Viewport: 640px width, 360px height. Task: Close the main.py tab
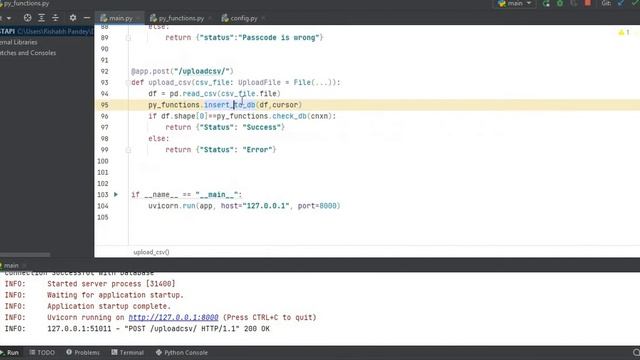point(138,18)
